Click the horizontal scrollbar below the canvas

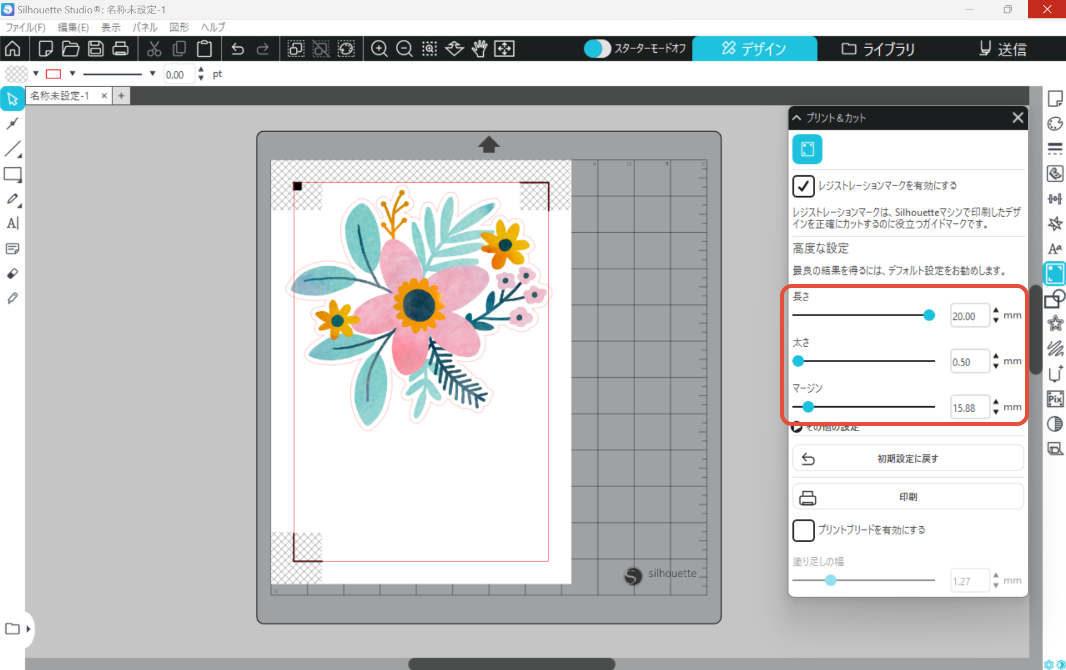(511, 664)
